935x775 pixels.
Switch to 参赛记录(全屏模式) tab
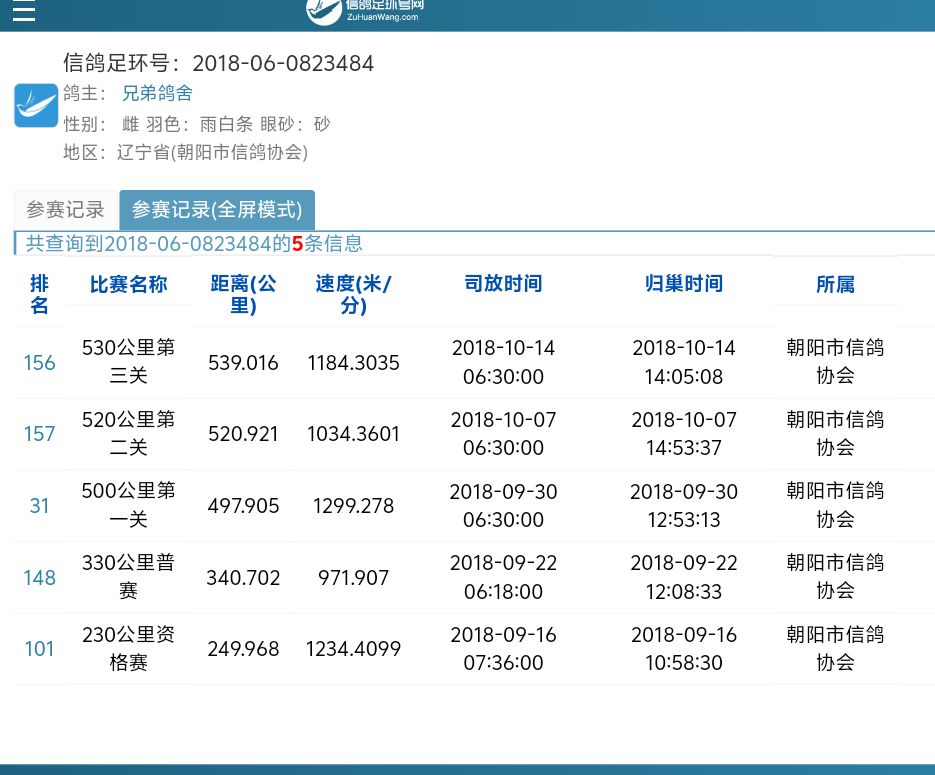(217, 210)
